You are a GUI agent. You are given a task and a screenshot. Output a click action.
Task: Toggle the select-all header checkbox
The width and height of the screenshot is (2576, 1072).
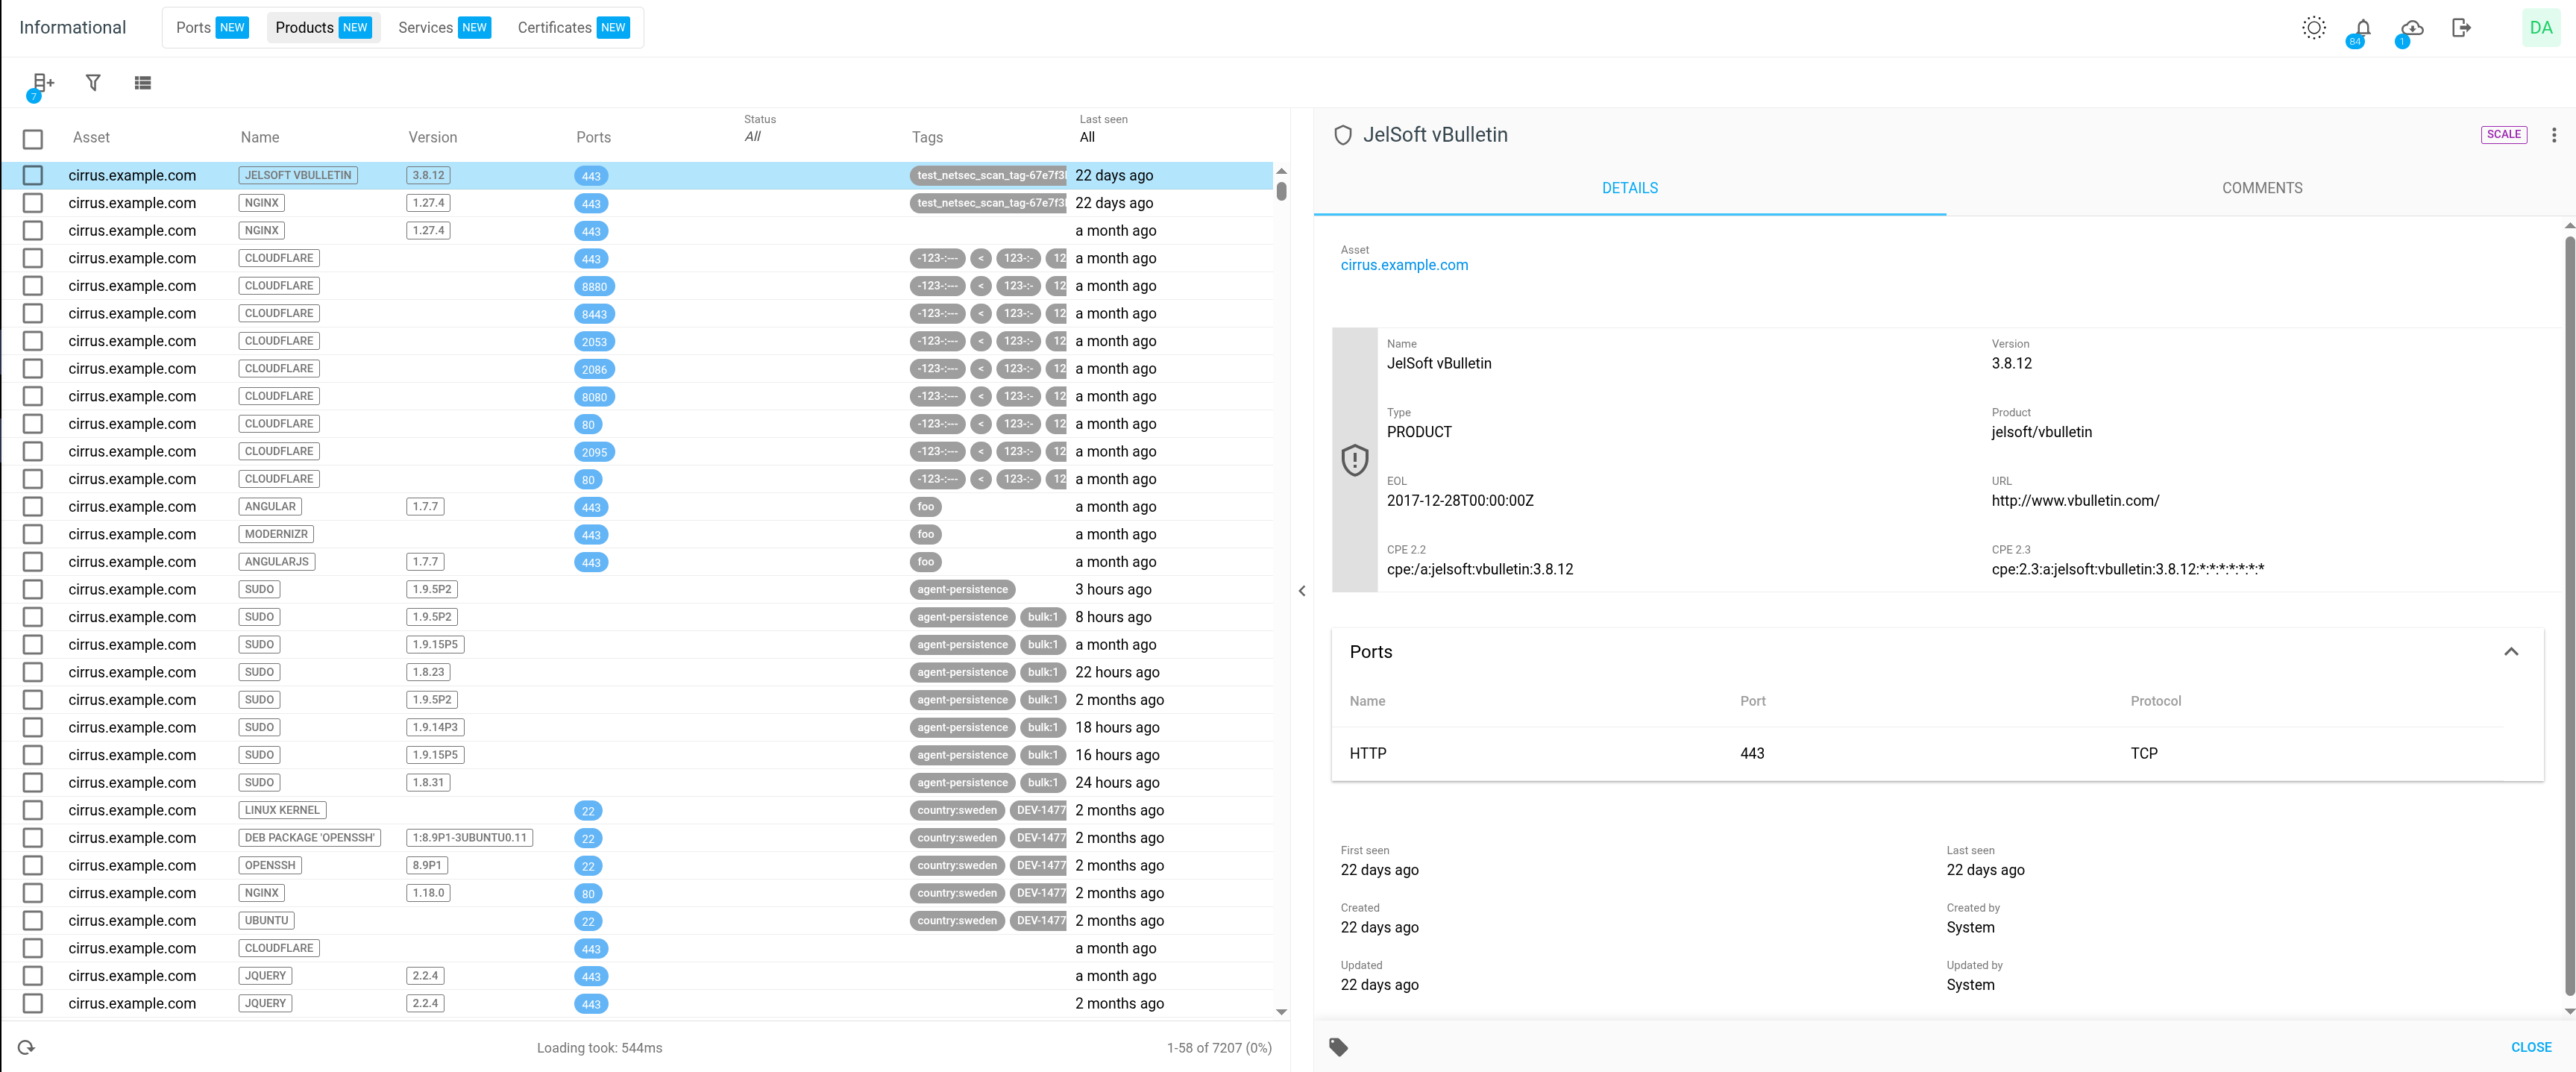point(33,139)
